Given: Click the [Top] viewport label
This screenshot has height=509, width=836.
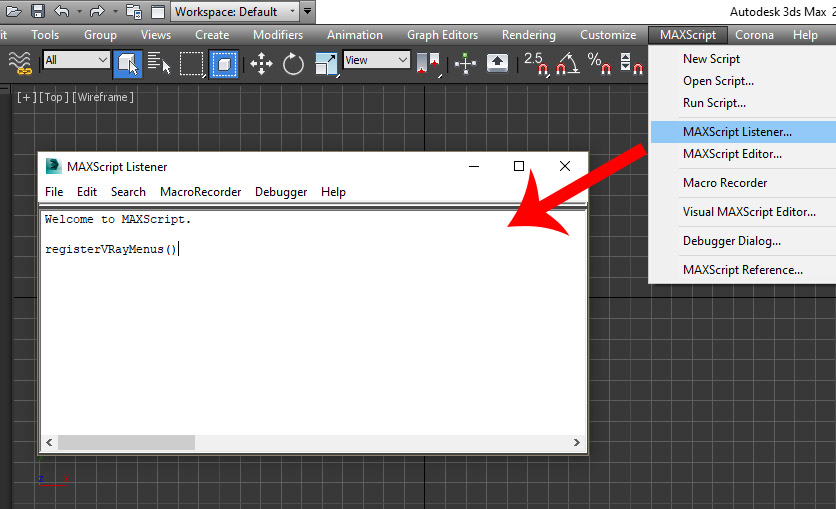Looking at the screenshot, I should coord(53,97).
